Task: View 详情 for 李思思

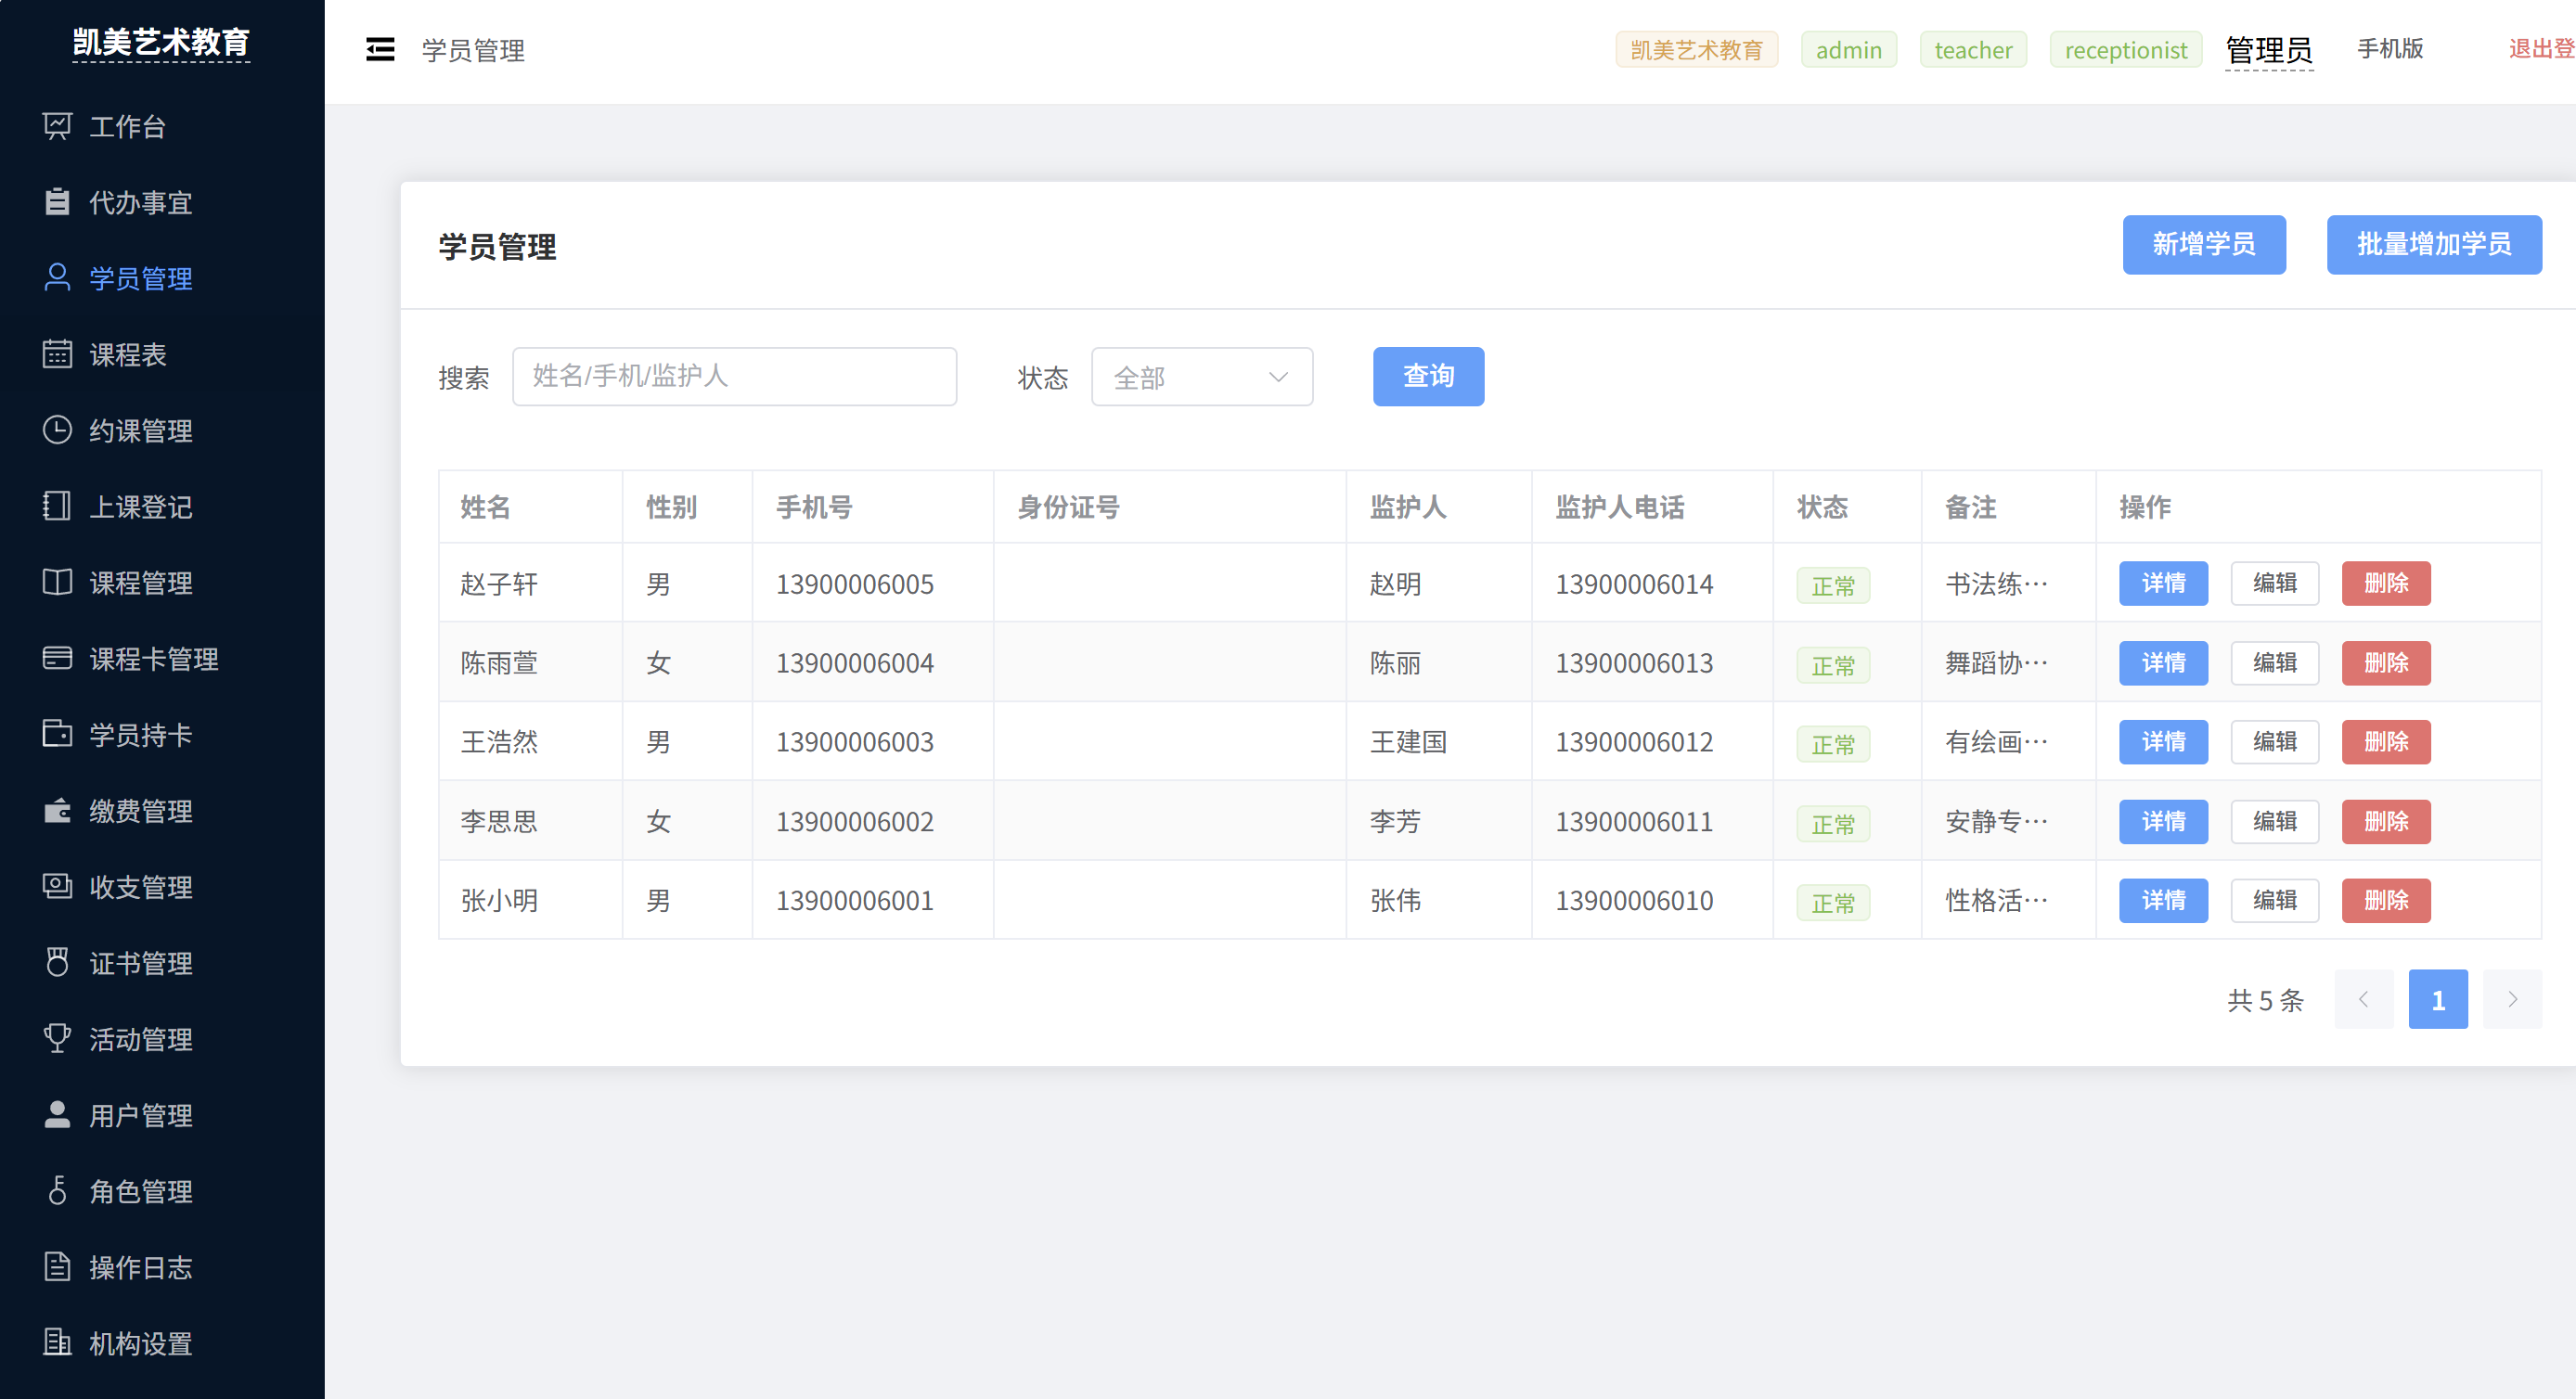Action: pos(2163,822)
